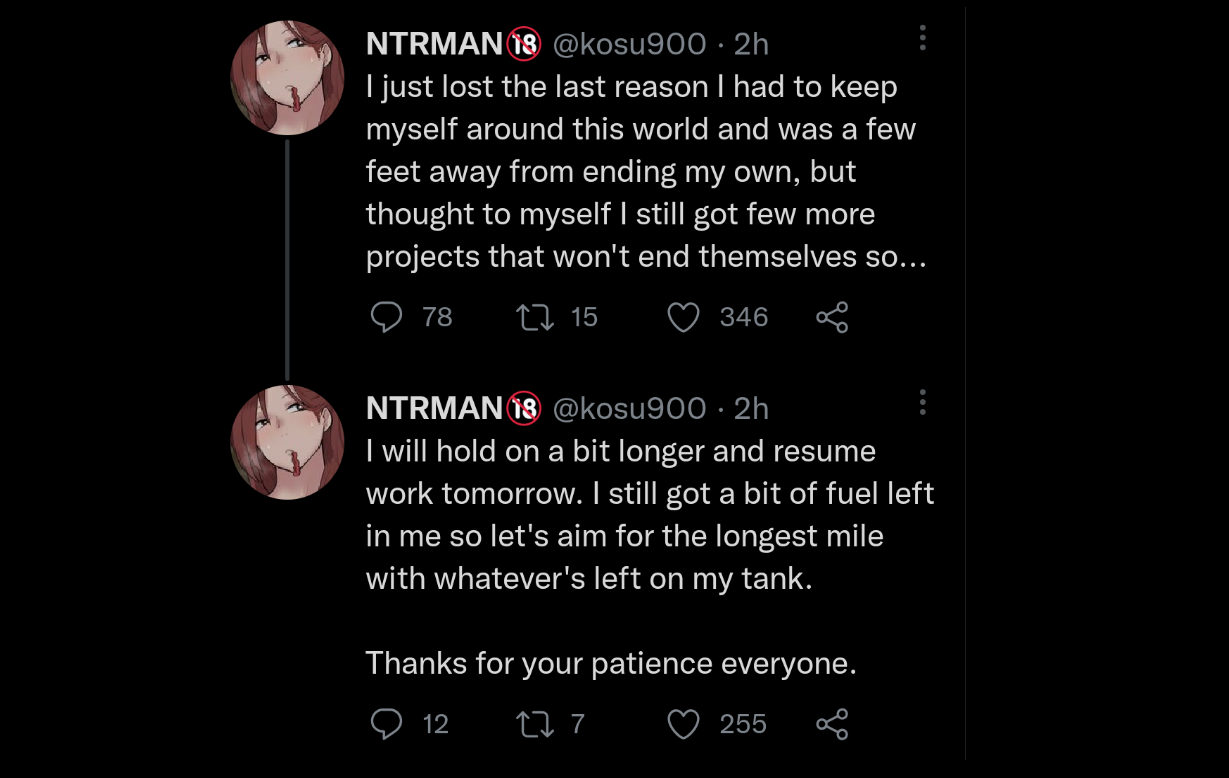Click the 2h timestamp on the second tweet
The image size is (1229, 778).
[751, 409]
